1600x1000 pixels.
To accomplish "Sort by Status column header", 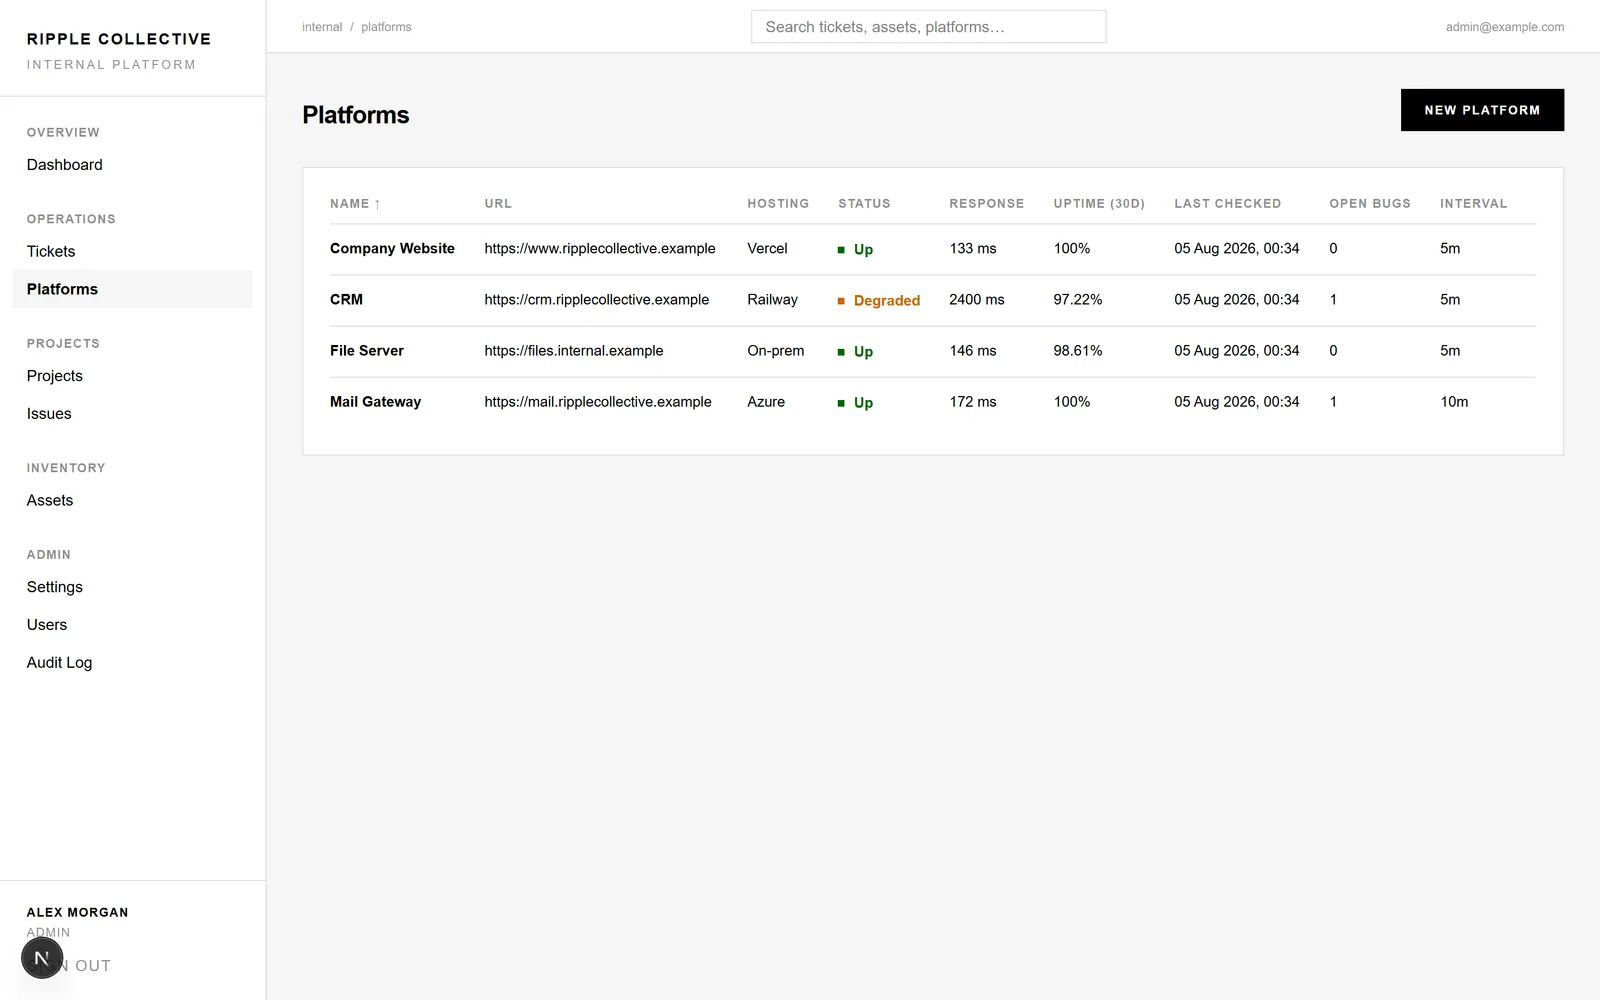I will click(864, 203).
